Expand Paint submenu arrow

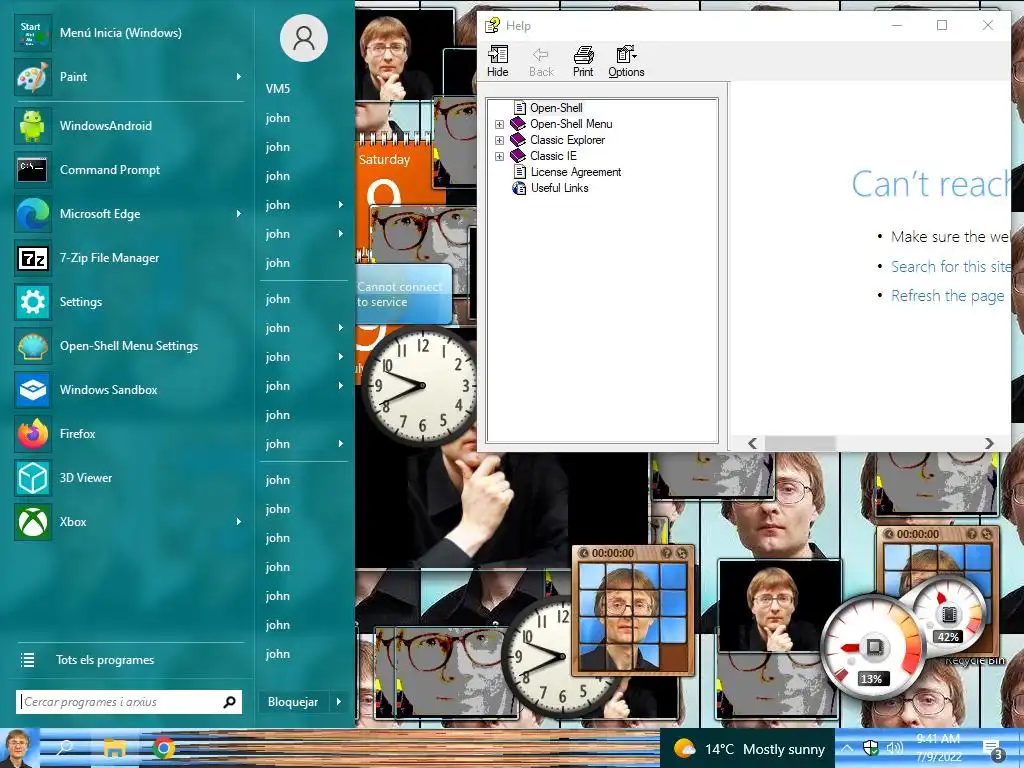(239, 77)
